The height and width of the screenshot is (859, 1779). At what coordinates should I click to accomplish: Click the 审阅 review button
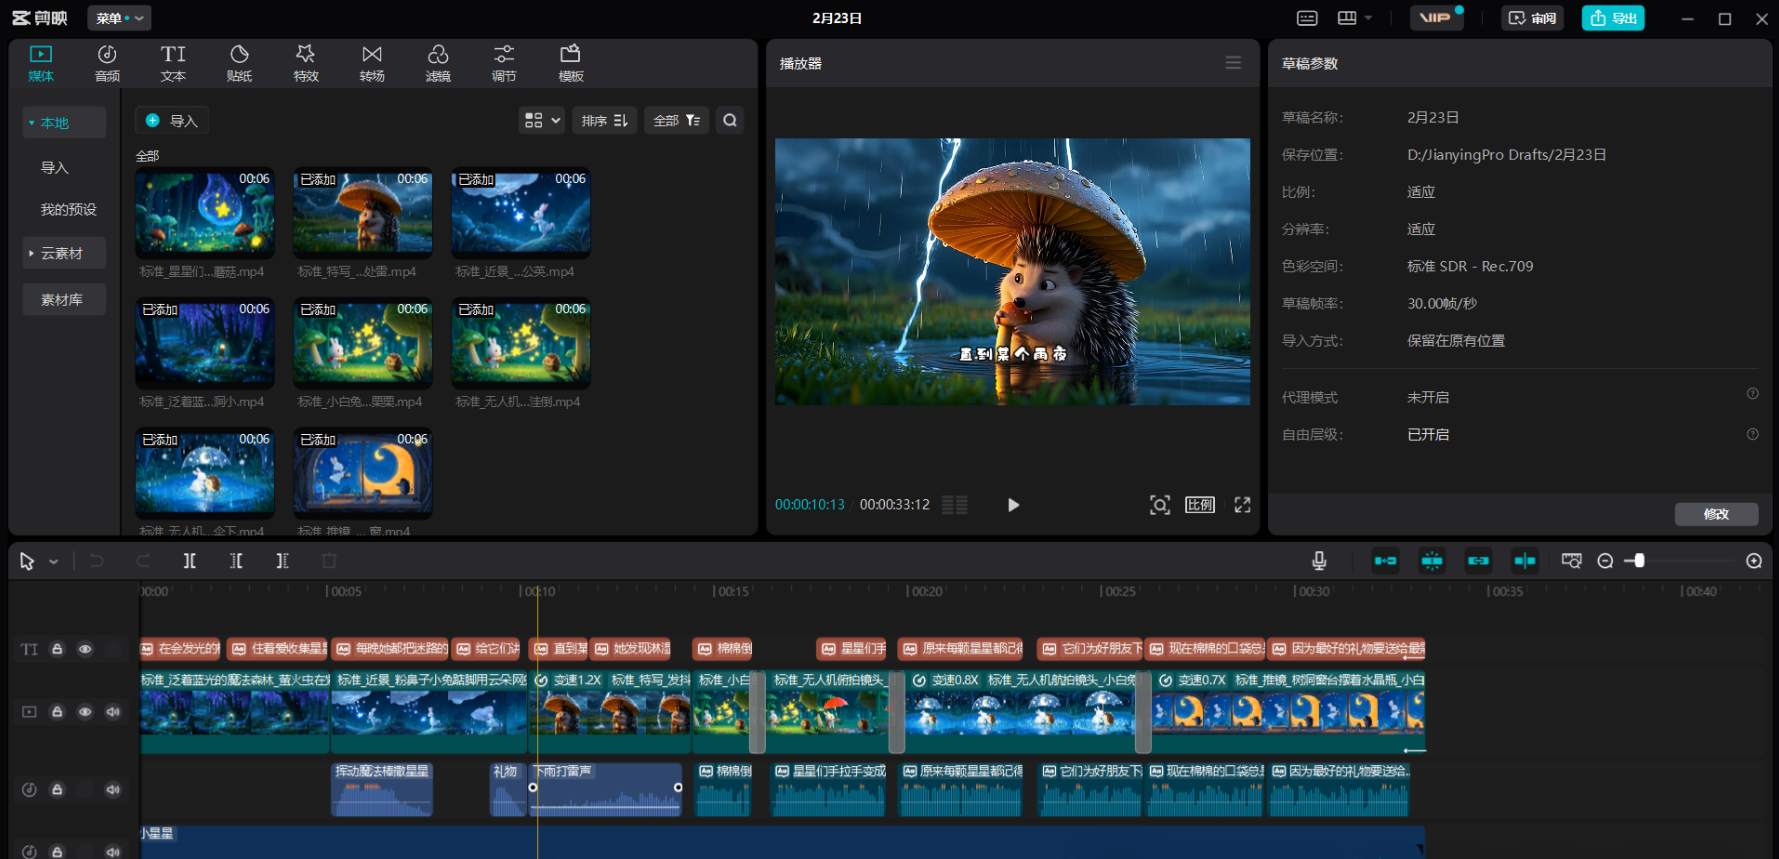(x=1532, y=18)
